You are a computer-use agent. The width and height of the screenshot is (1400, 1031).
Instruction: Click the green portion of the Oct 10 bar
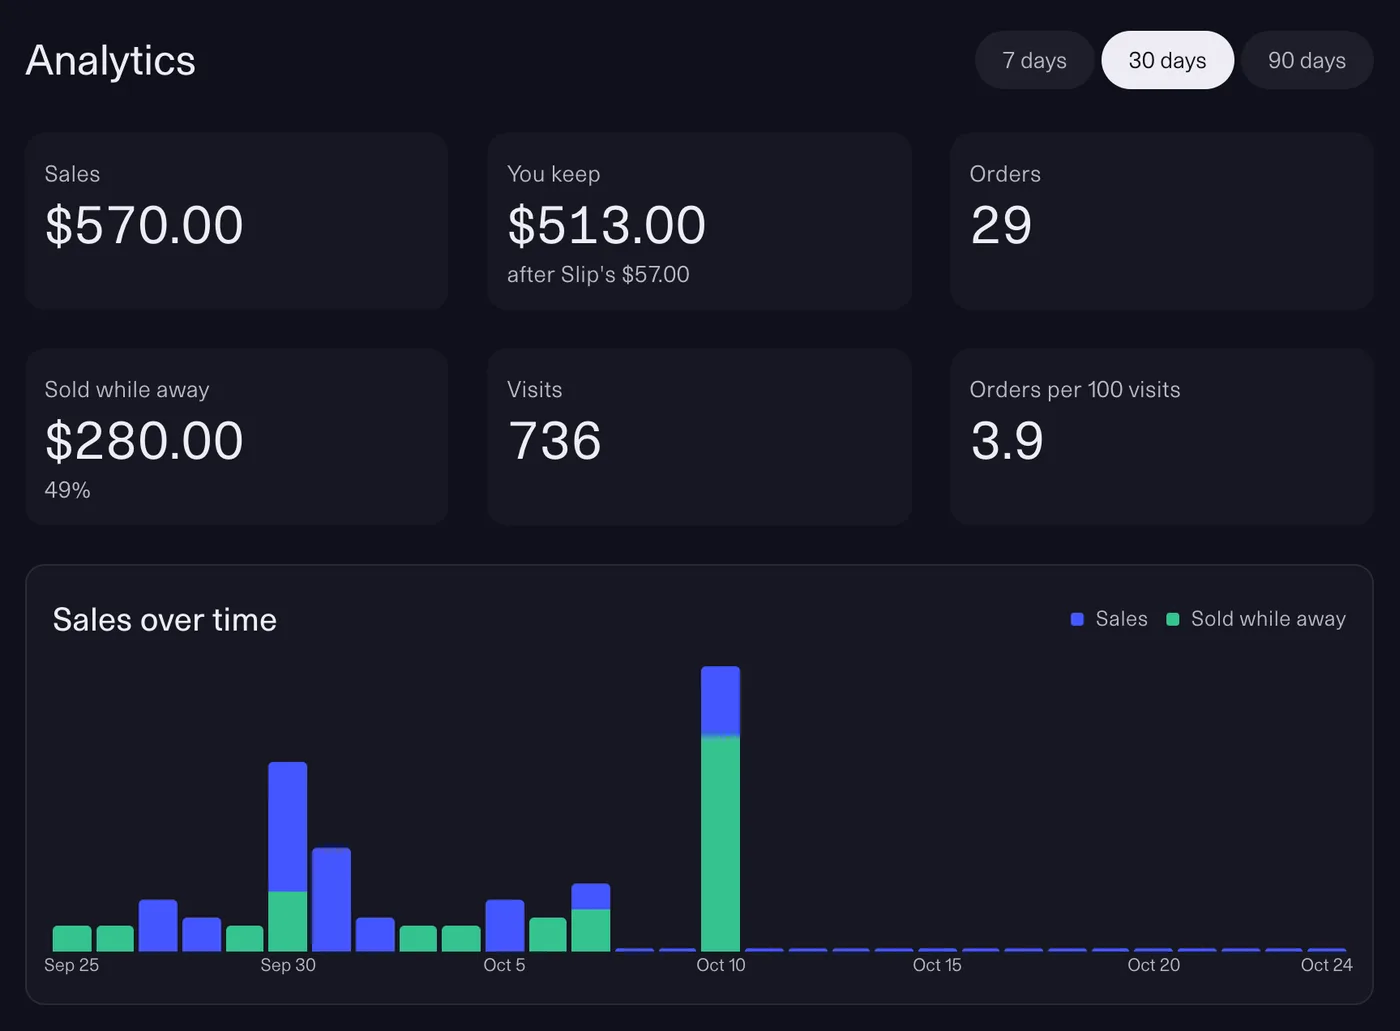tap(720, 844)
